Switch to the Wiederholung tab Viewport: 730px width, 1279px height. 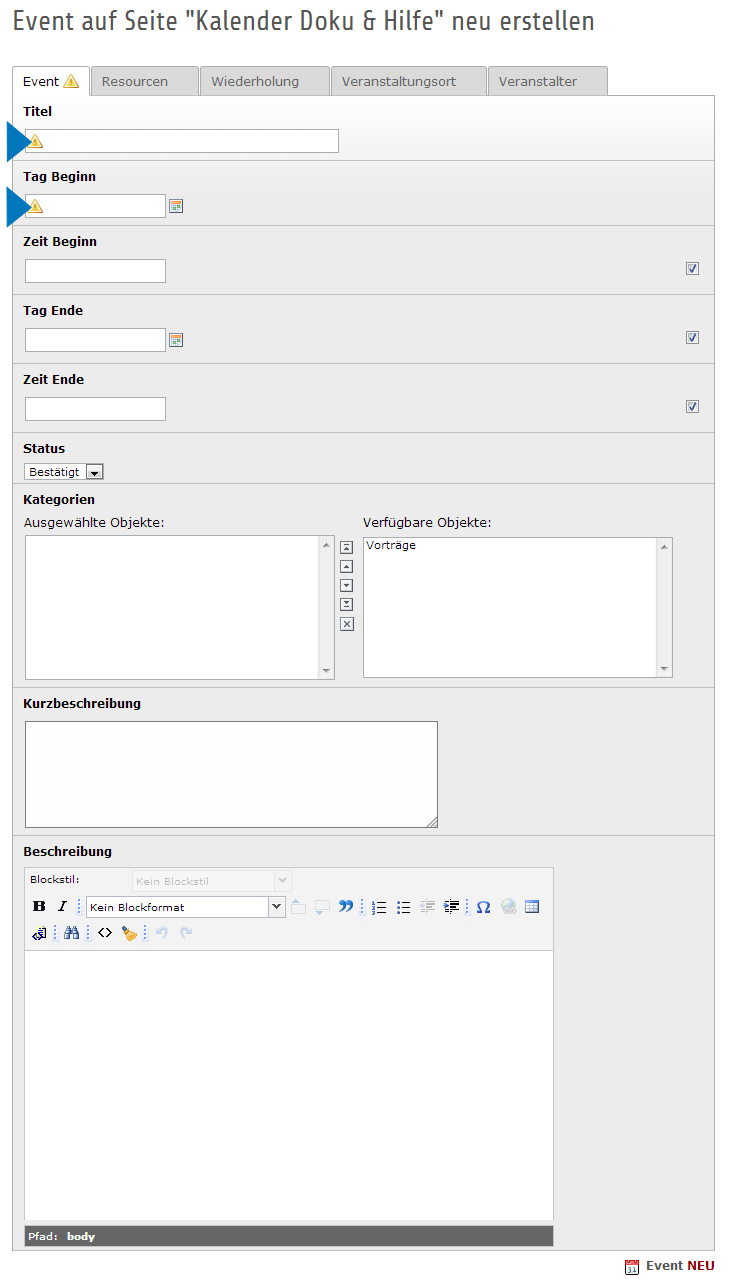click(x=264, y=82)
